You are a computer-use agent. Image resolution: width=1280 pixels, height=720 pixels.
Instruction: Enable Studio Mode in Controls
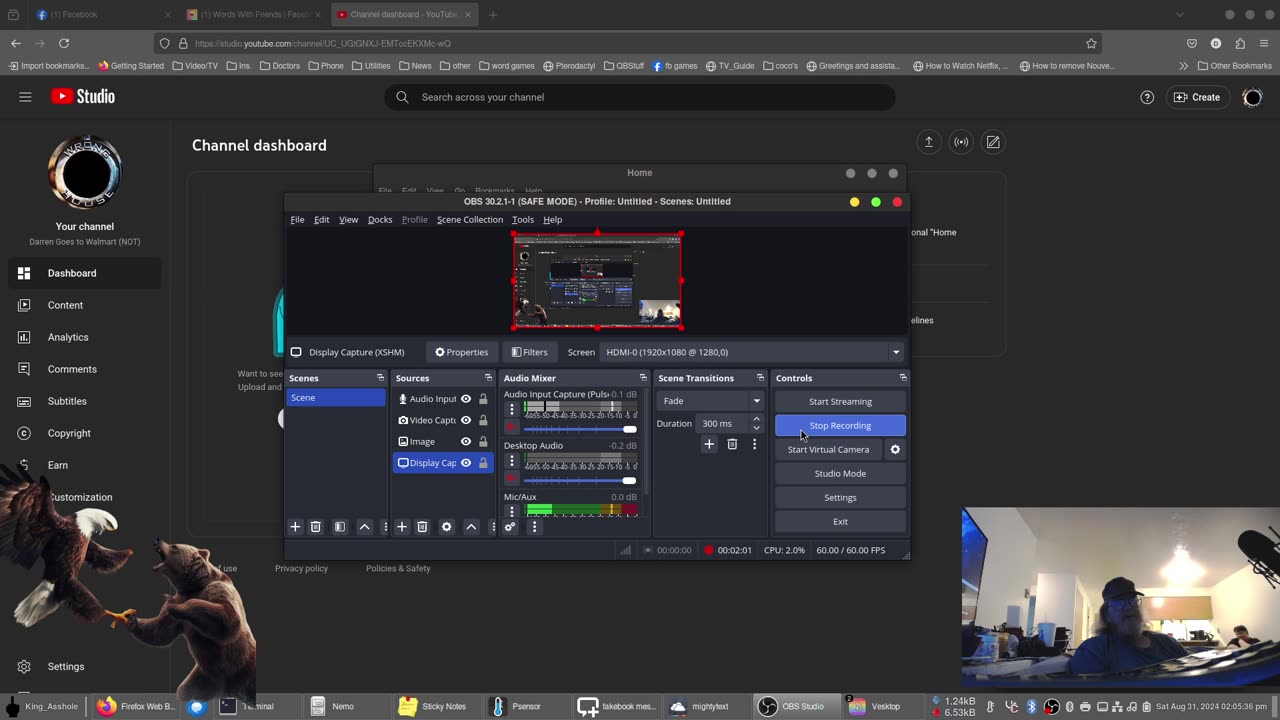click(x=840, y=474)
